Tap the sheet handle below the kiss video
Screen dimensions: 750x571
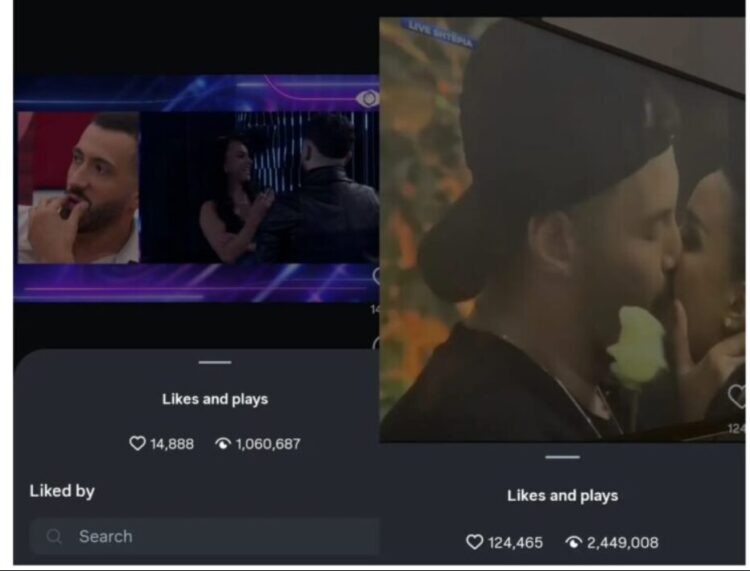coord(562,457)
